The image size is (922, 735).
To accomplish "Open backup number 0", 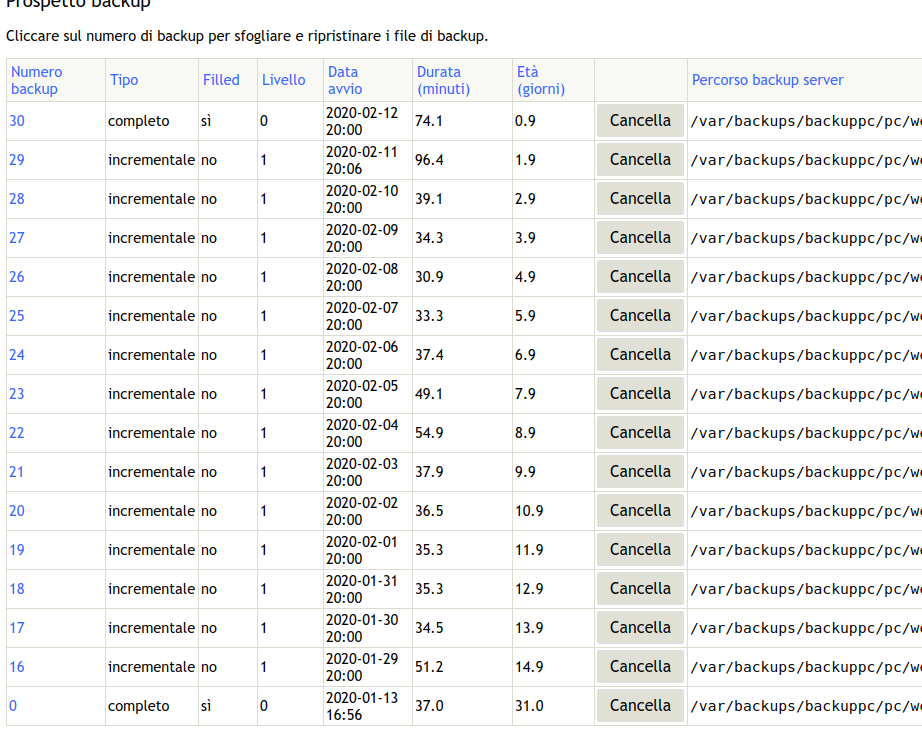I will click(13, 706).
